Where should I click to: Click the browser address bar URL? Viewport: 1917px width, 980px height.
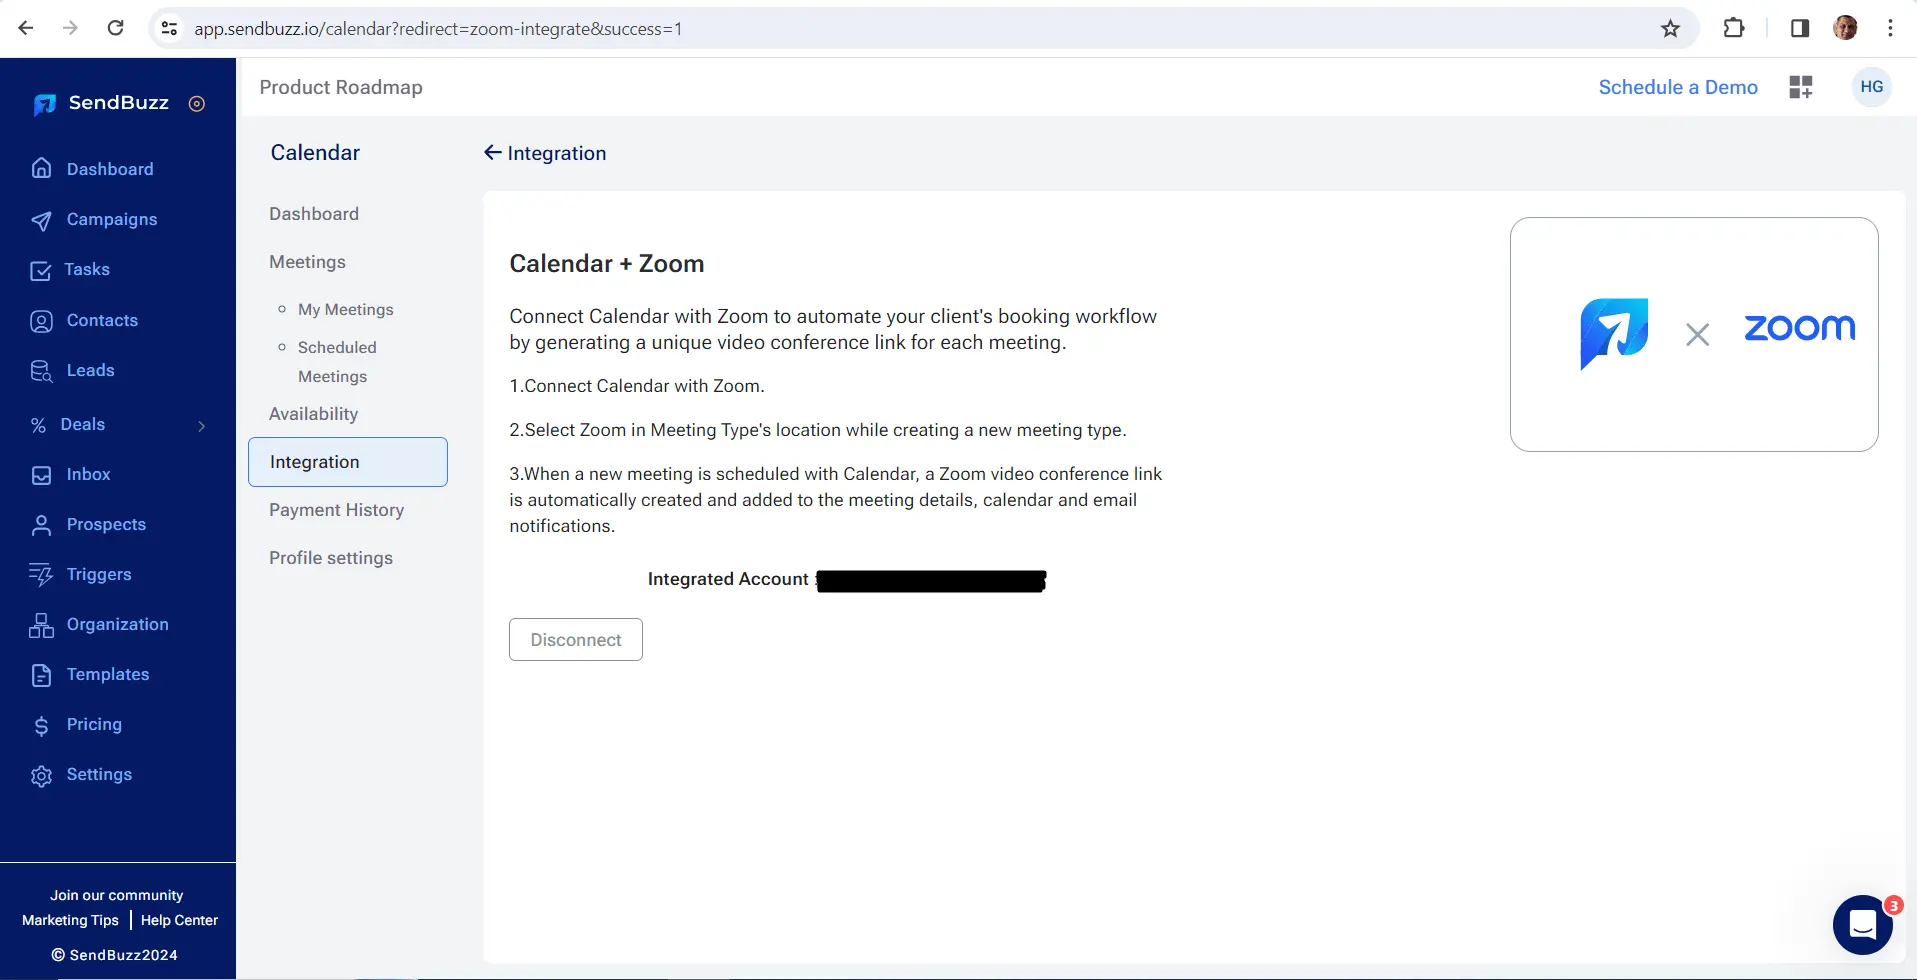pos(438,29)
